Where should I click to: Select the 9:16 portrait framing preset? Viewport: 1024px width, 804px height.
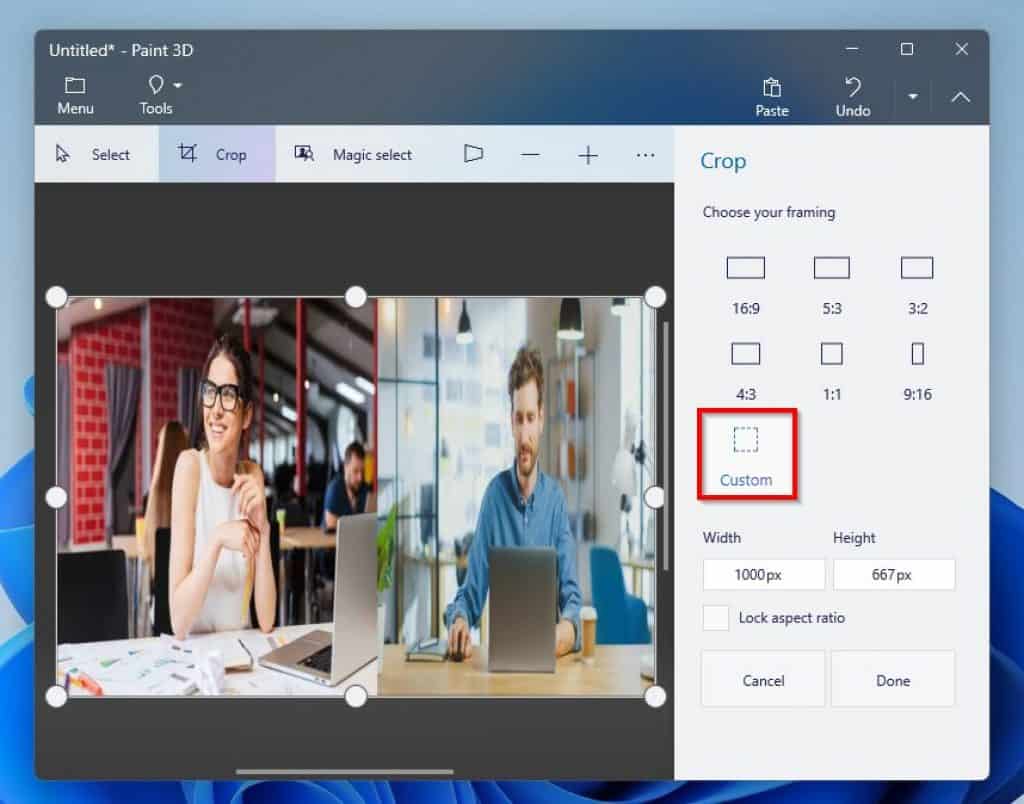917,372
